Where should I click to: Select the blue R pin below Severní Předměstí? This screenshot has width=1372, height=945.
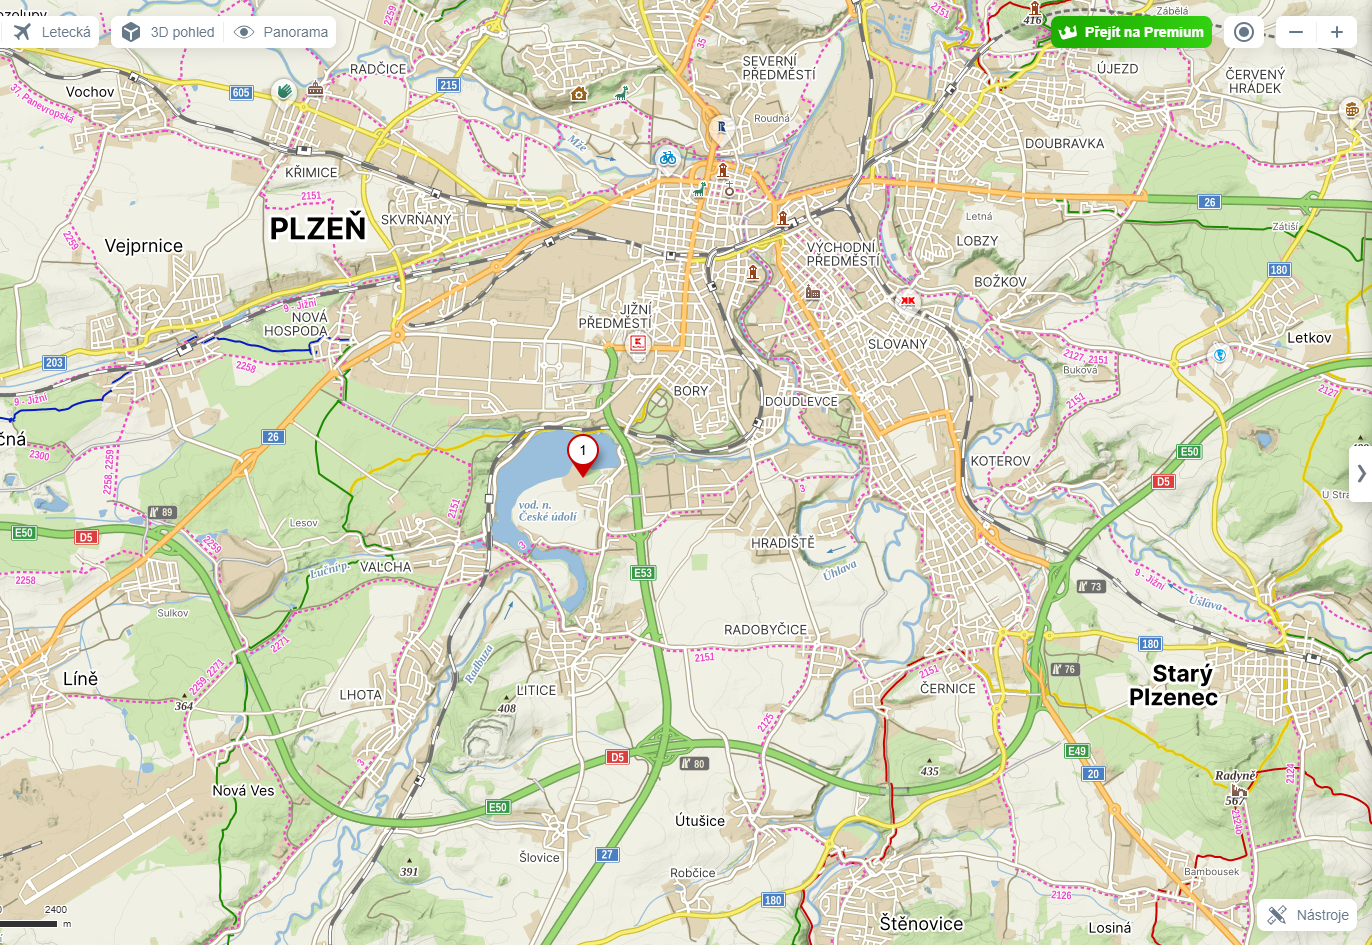coord(721,128)
